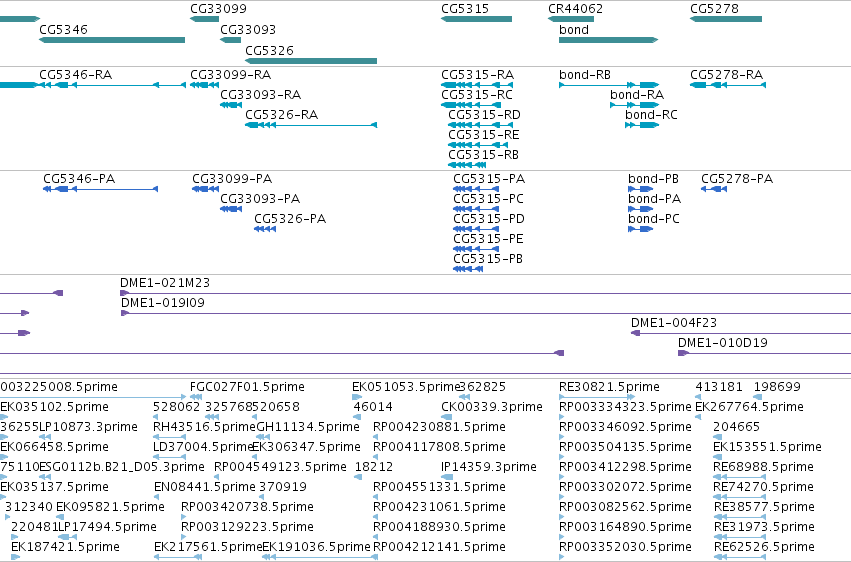This screenshot has height=562, width=851.
Task: Click EST LD37004.5prime
Action: [204, 447]
